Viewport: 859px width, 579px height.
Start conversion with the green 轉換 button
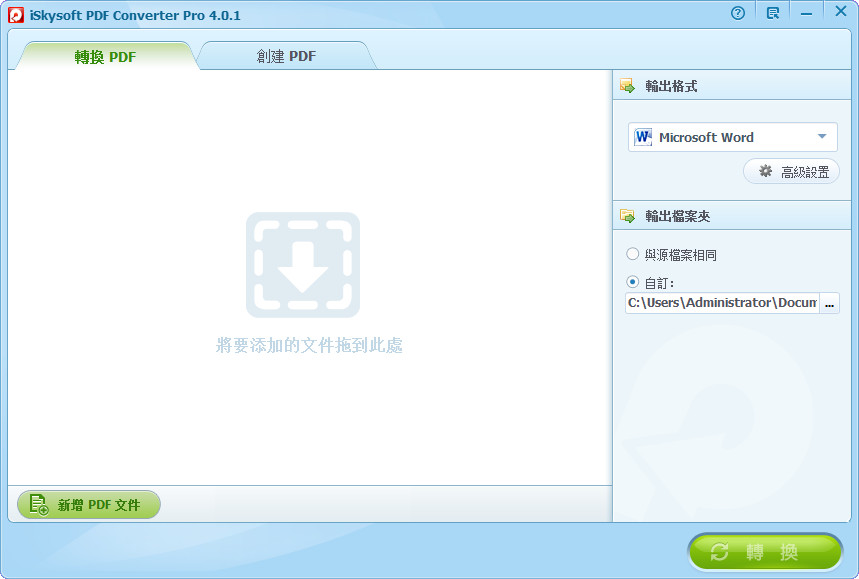tap(765, 552)
